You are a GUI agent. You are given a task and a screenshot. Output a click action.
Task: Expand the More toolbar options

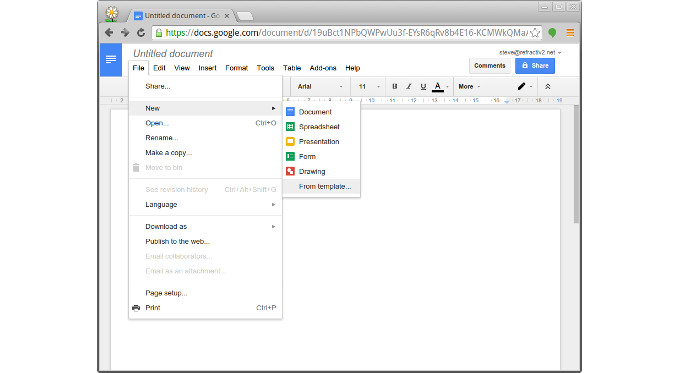click(469, 86)
